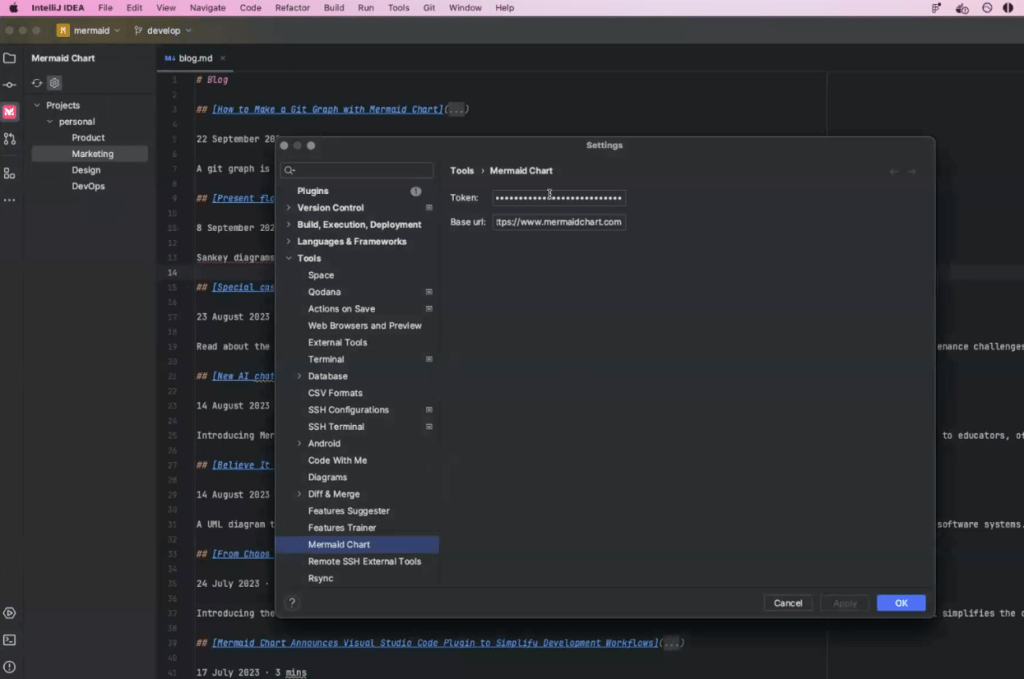Open the File menu
Screen dimensions: 1024x679
[105, 8]
